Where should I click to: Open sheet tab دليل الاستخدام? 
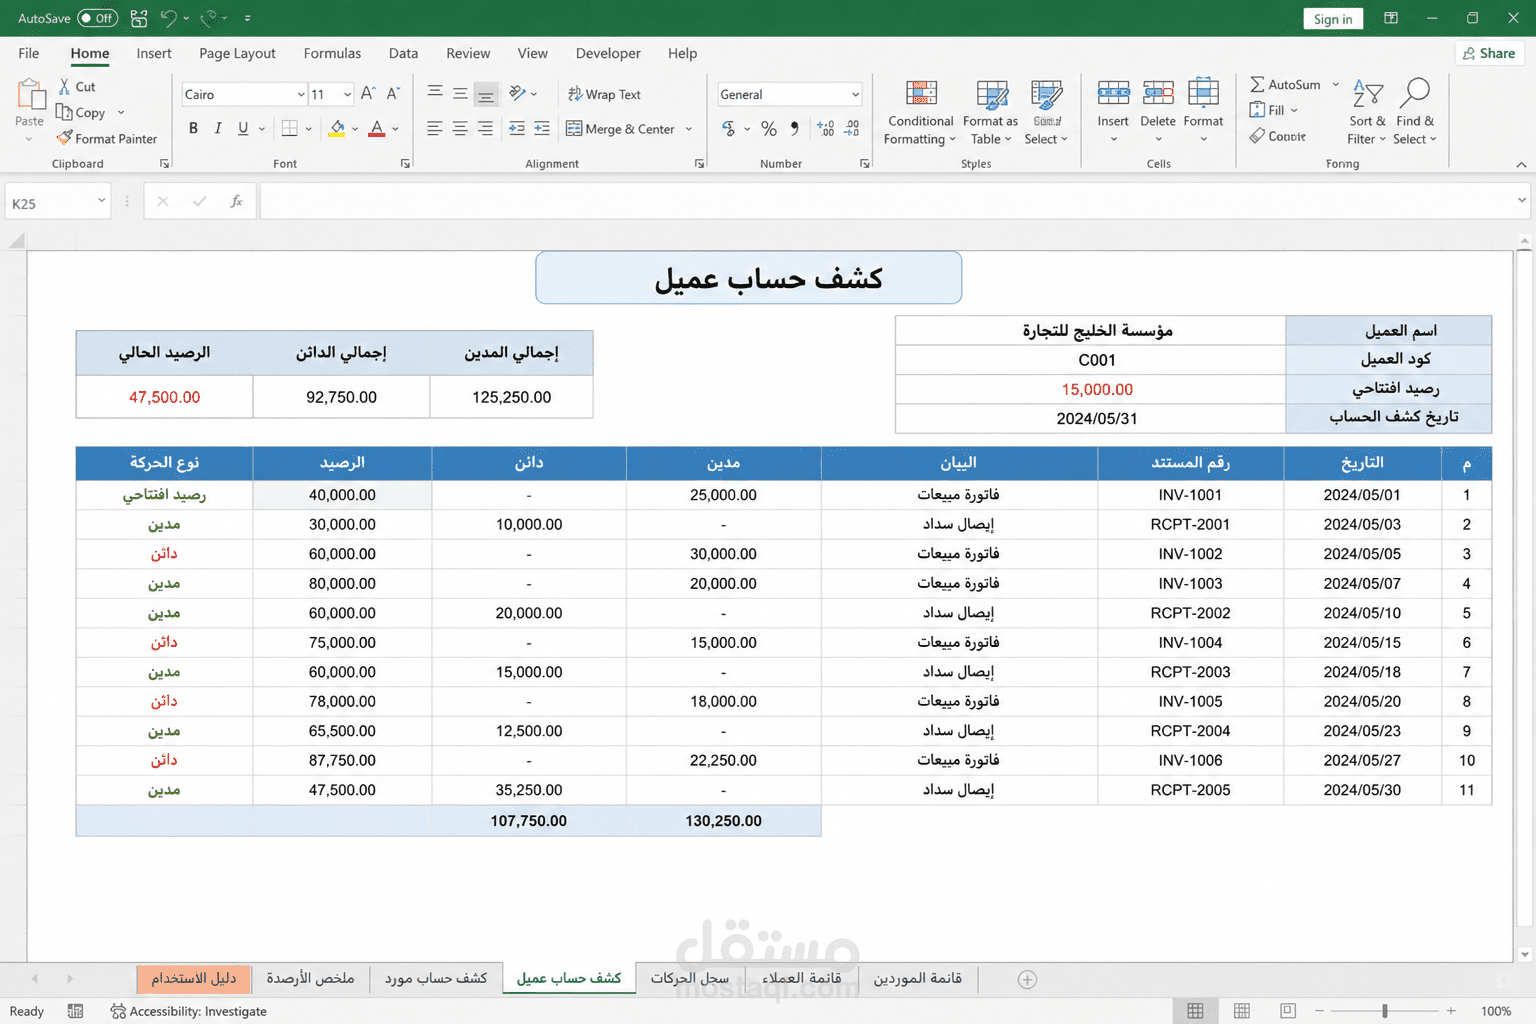pos(193,978)
